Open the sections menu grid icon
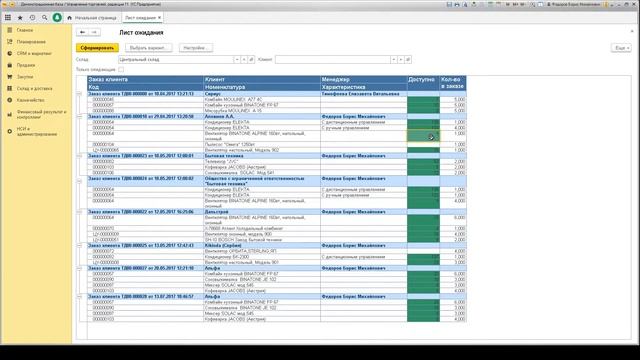Screen dimensions: 640x360 [x=8, y=18]
